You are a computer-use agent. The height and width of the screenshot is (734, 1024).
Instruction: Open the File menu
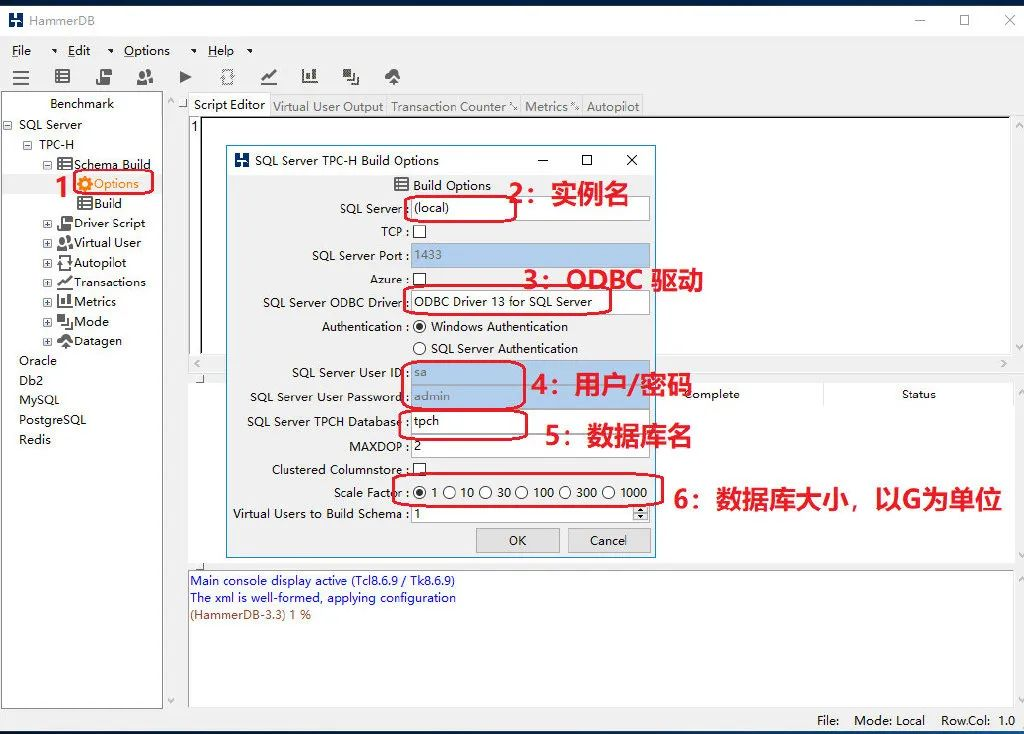22,50
